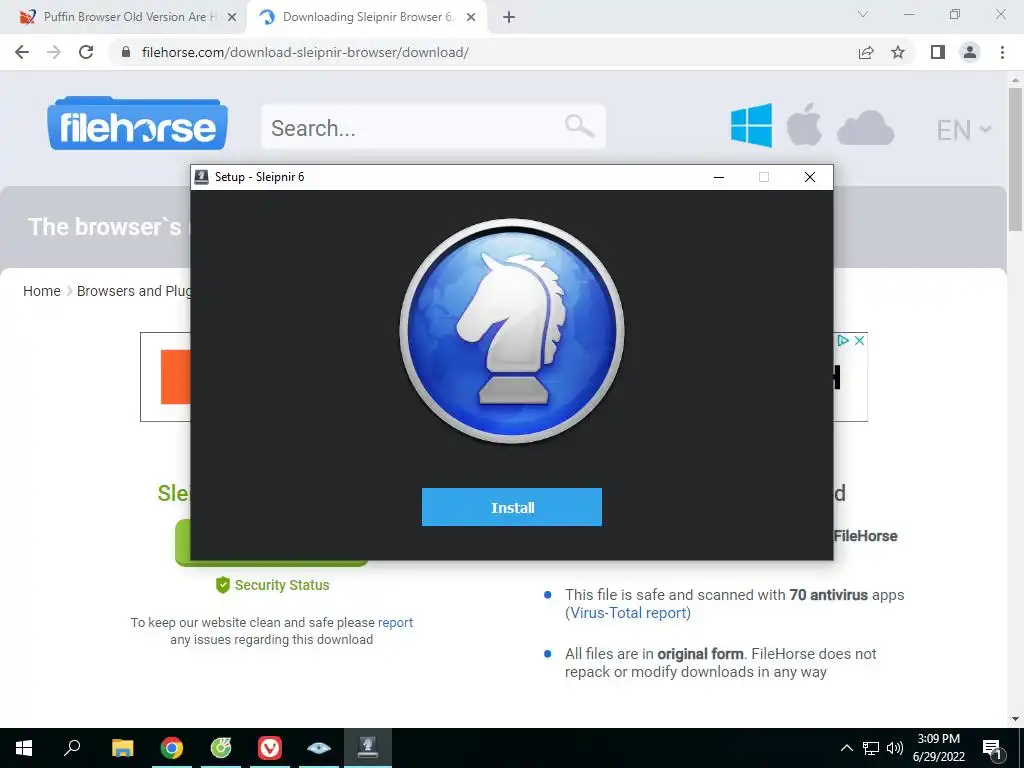The image size is (1024, 768).
Task: Bookmark this page with the star icon
Action: point(898,52)
